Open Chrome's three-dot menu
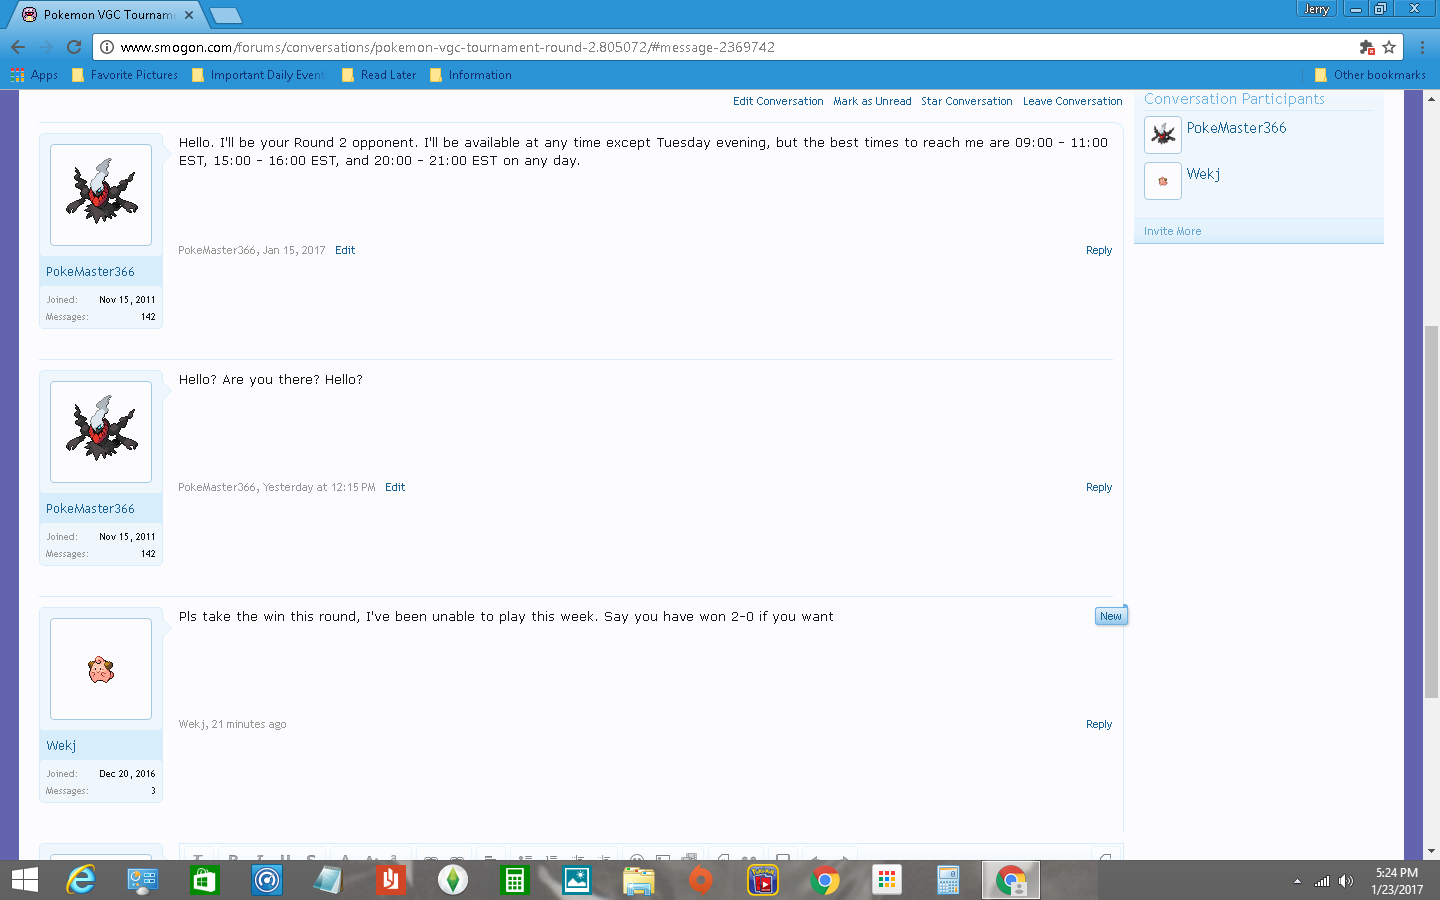The height and width of the screenshot is (900, 1440). 1421,47
